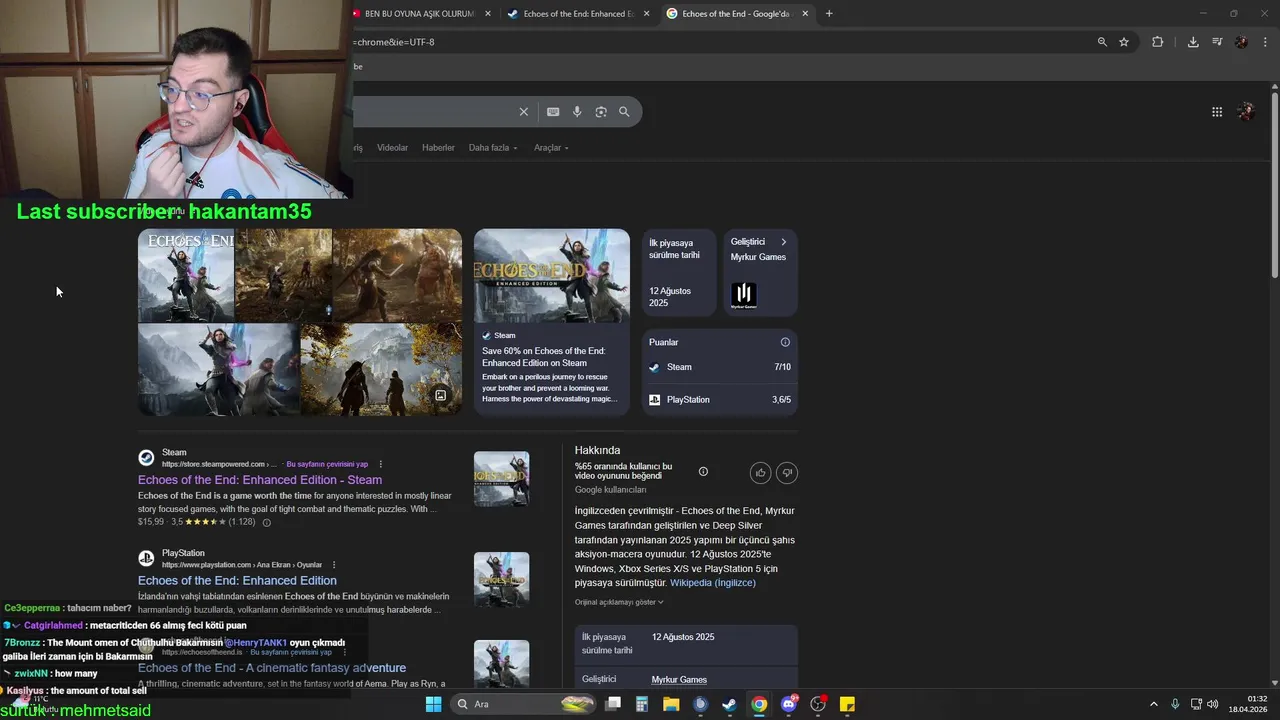The height and width of the screenshot is (720, 1280).
Task: Open thumbnail beside the Steam search result
Action: (502, 479)
